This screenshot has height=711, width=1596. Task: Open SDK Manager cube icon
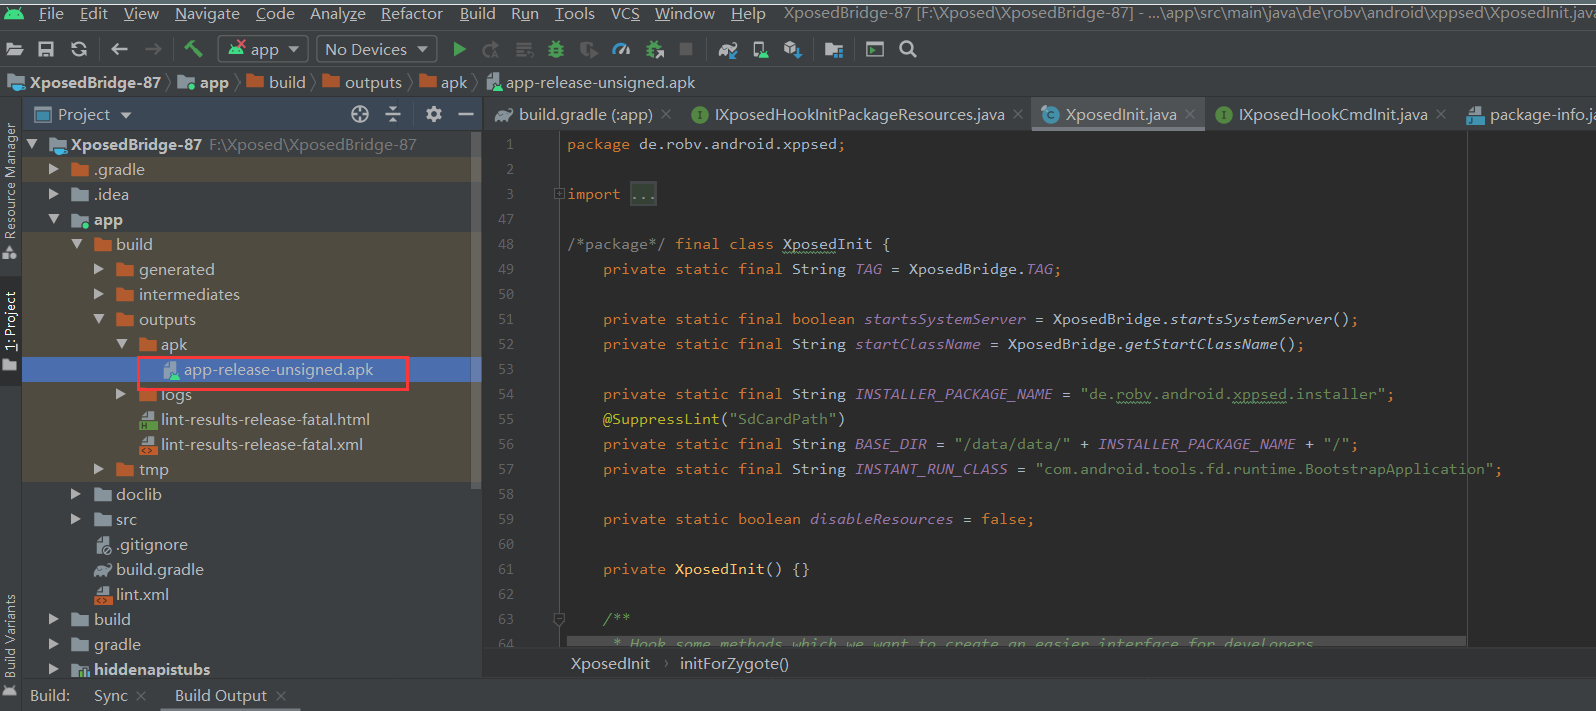[x=793, y=49]
